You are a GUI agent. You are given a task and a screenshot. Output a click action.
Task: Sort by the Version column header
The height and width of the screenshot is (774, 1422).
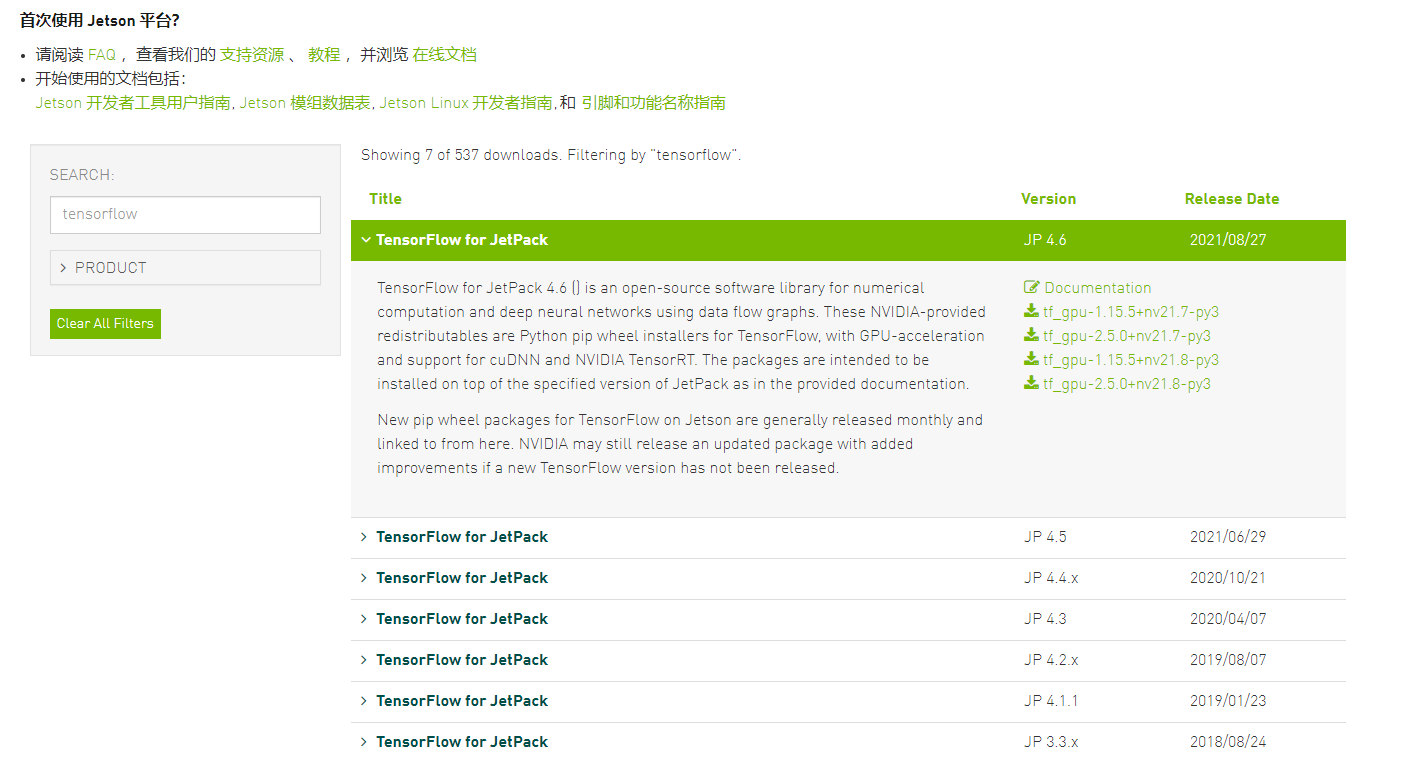pos(1048,199)
